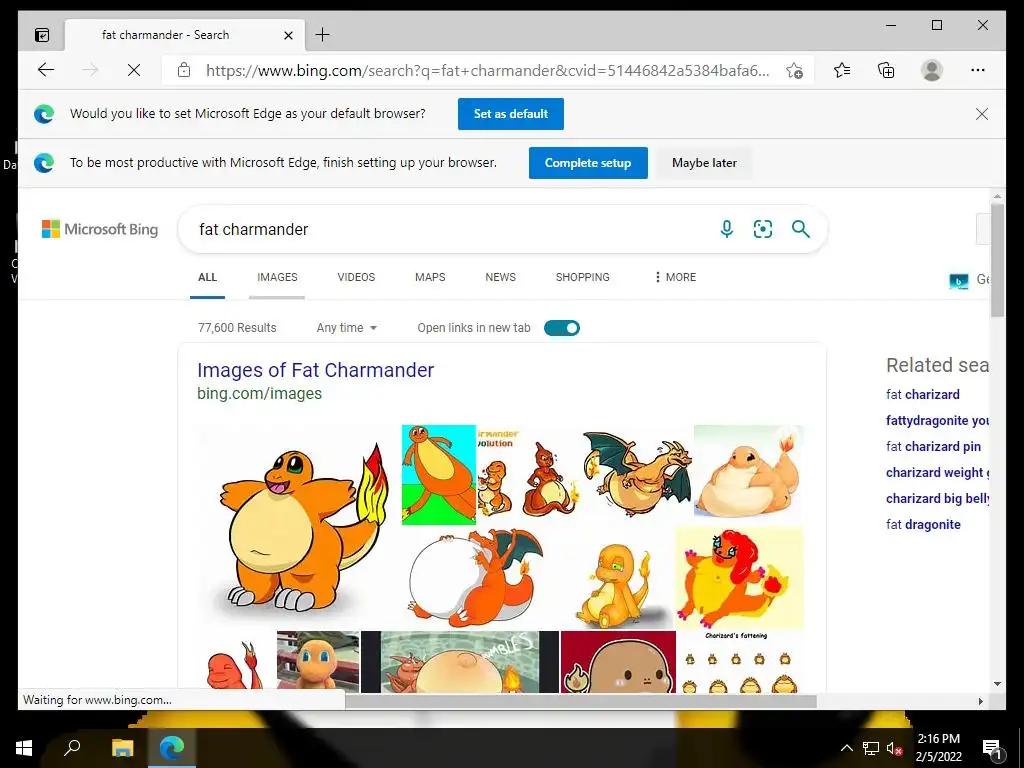
Task: Switch to the ALL results tab
Action: click(207, 277)
